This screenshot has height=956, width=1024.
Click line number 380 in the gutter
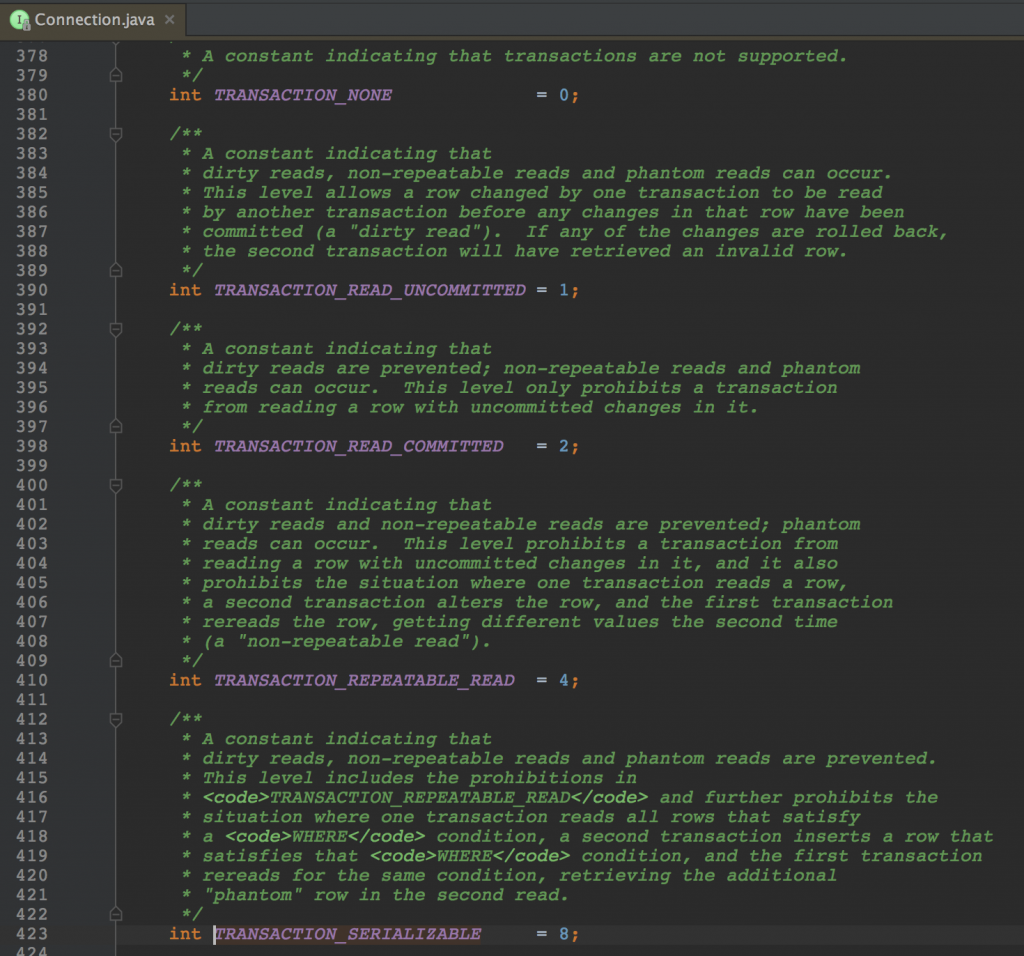click(x=32, y=95)
